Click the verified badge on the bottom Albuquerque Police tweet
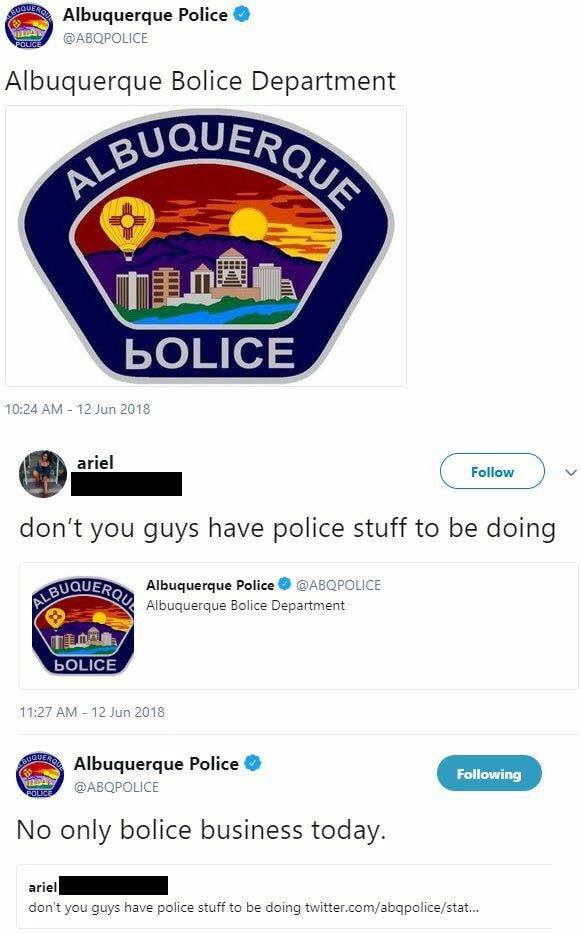This screenshot has height=934, width=581. point(253,763)
